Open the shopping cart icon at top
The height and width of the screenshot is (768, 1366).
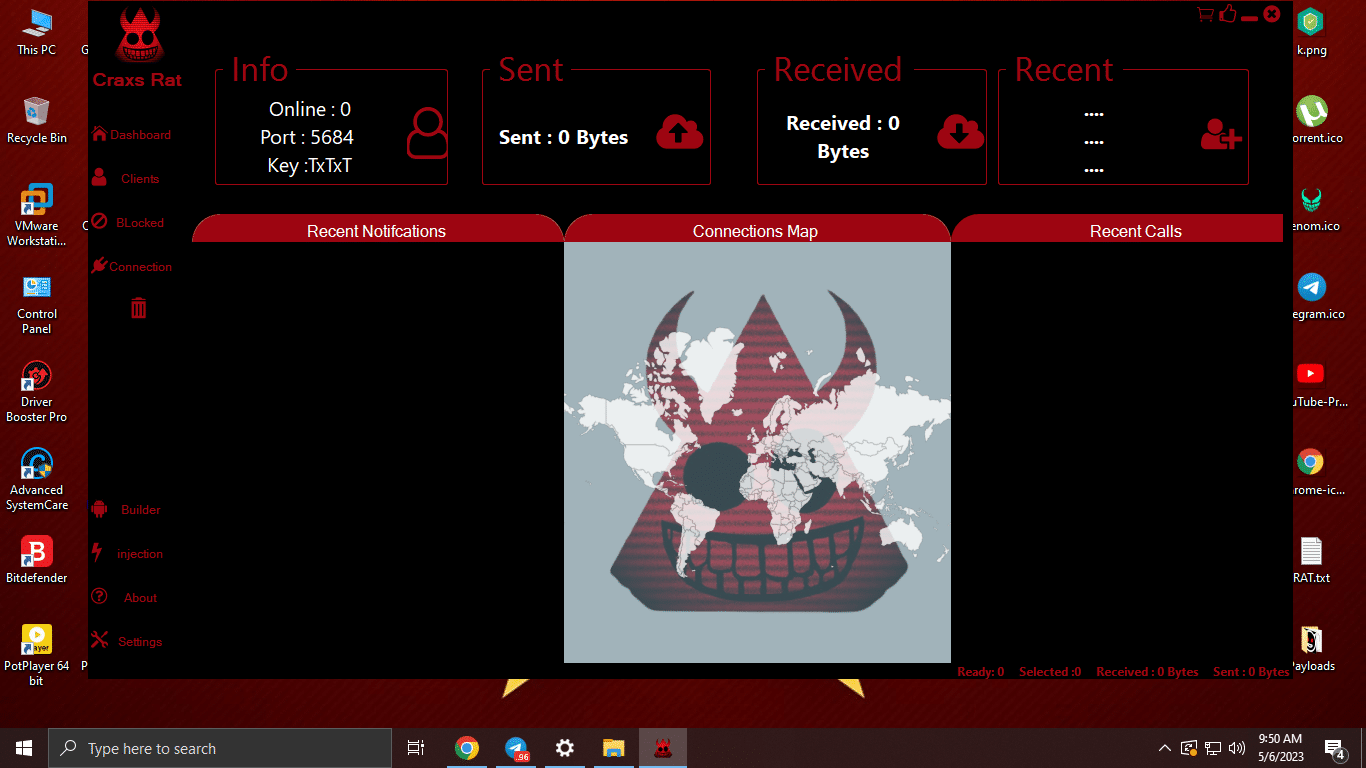click(1204, 14)
